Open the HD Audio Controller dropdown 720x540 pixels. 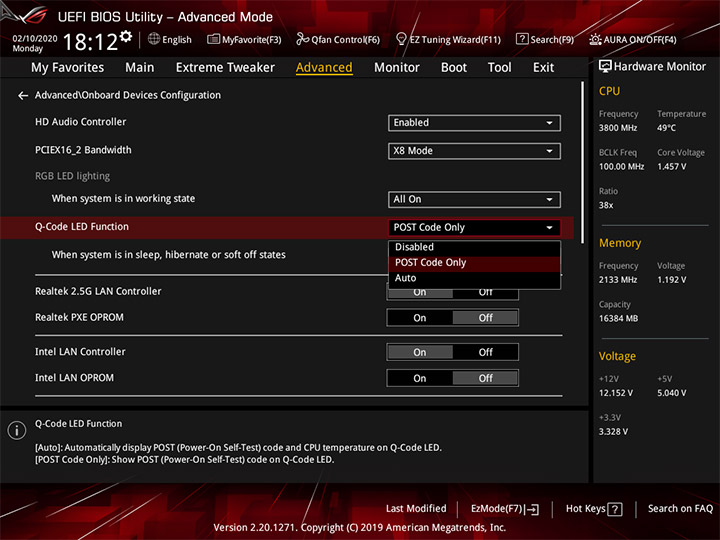(474, 123)
